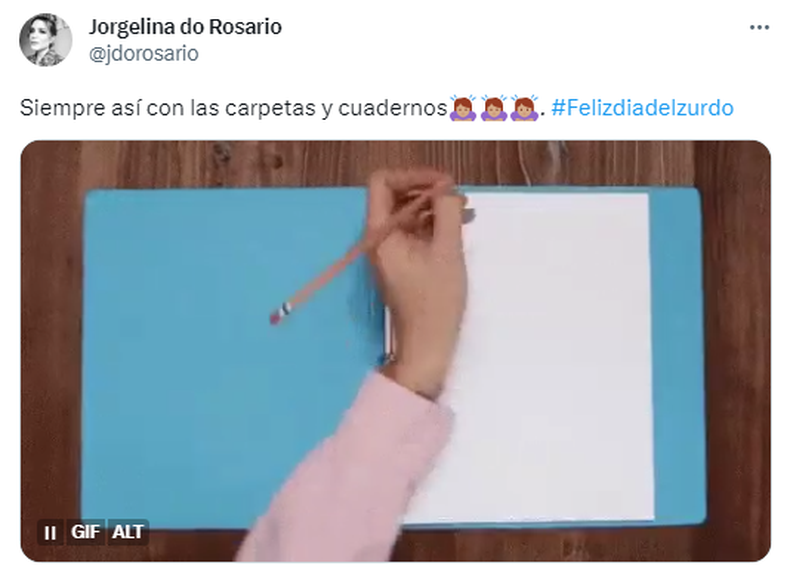
Task: Open Jorgelina do Rosario's profile picture
Action: (45, 40)
